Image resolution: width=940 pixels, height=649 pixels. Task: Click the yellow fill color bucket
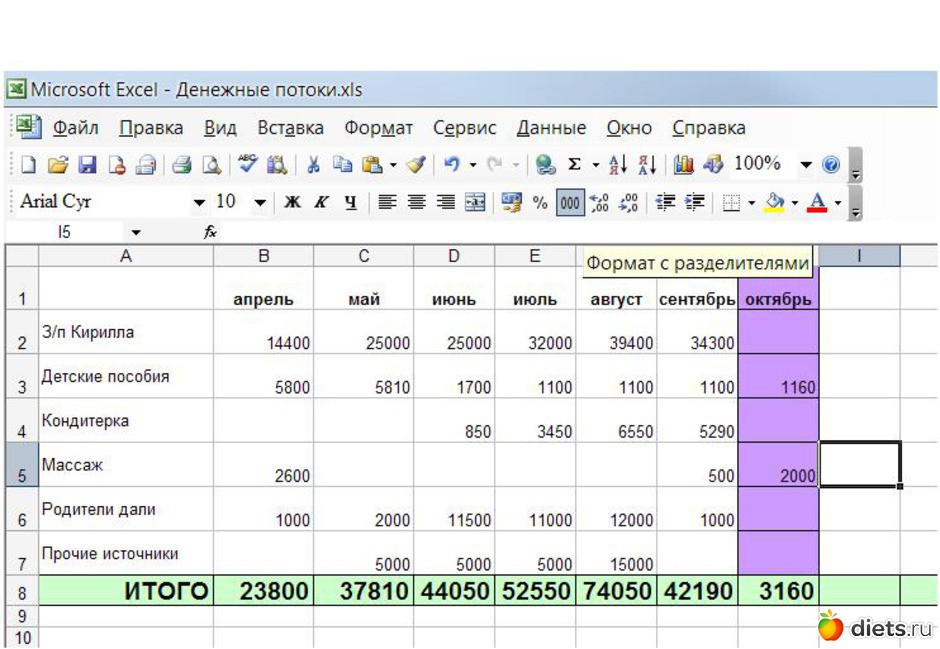click(x=774, y=202)
